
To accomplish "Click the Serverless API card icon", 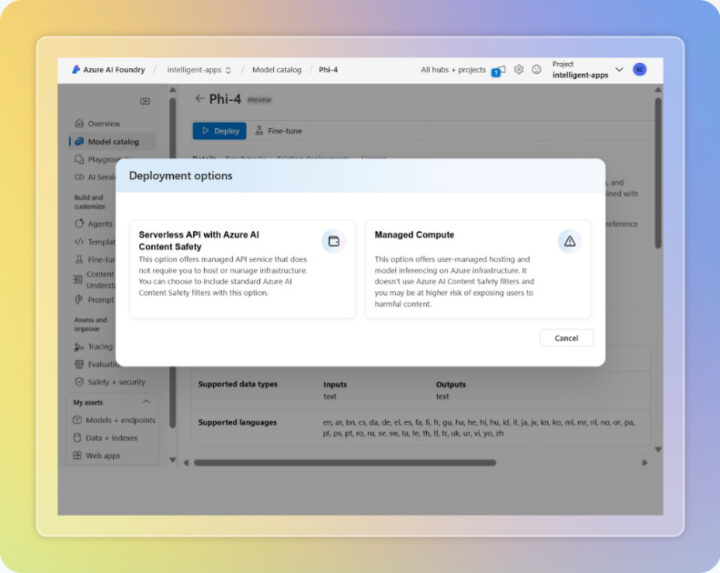I will 333,241.
